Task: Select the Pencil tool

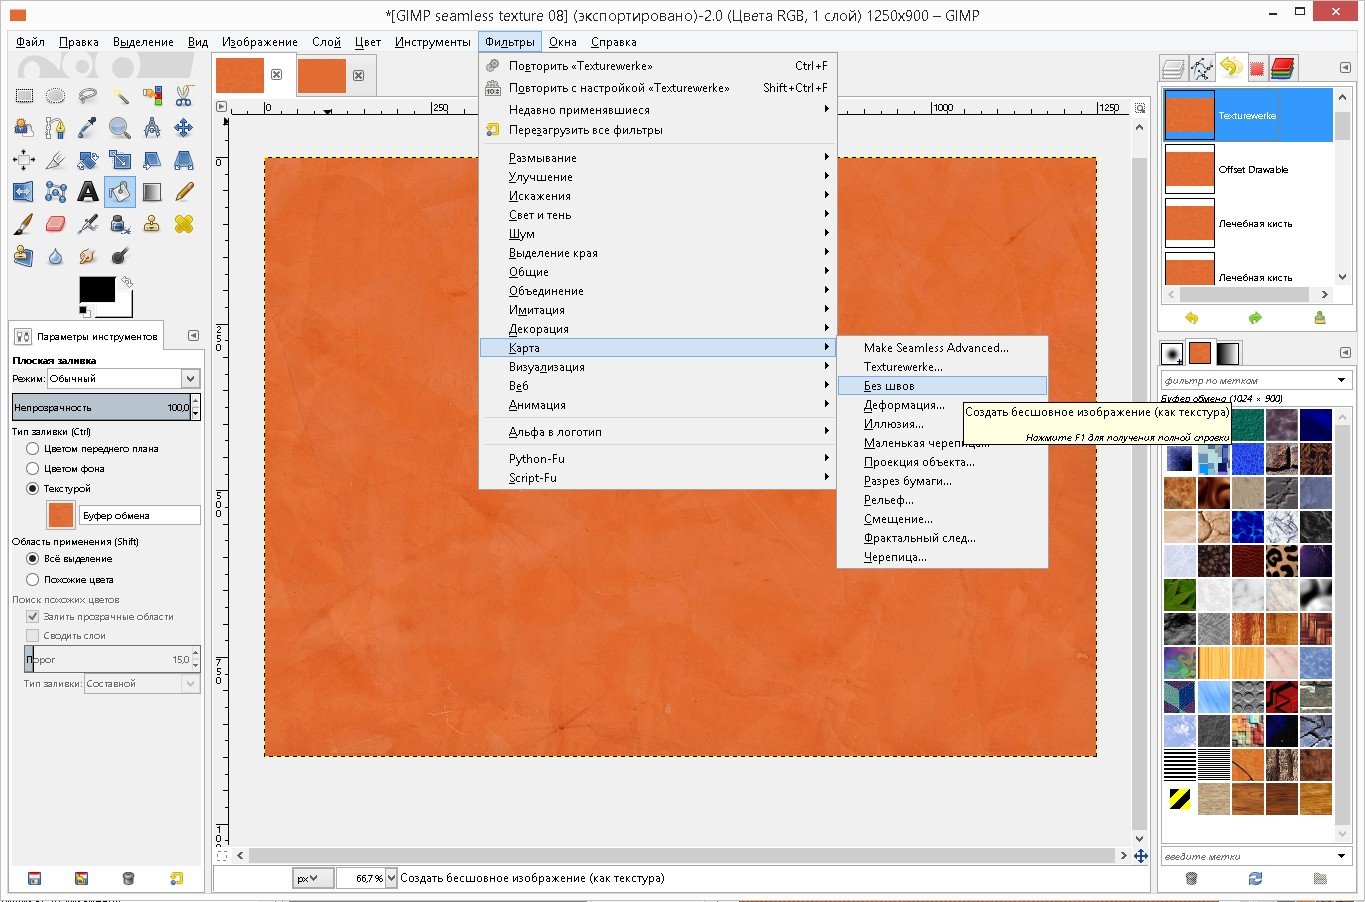Action: 184,192
